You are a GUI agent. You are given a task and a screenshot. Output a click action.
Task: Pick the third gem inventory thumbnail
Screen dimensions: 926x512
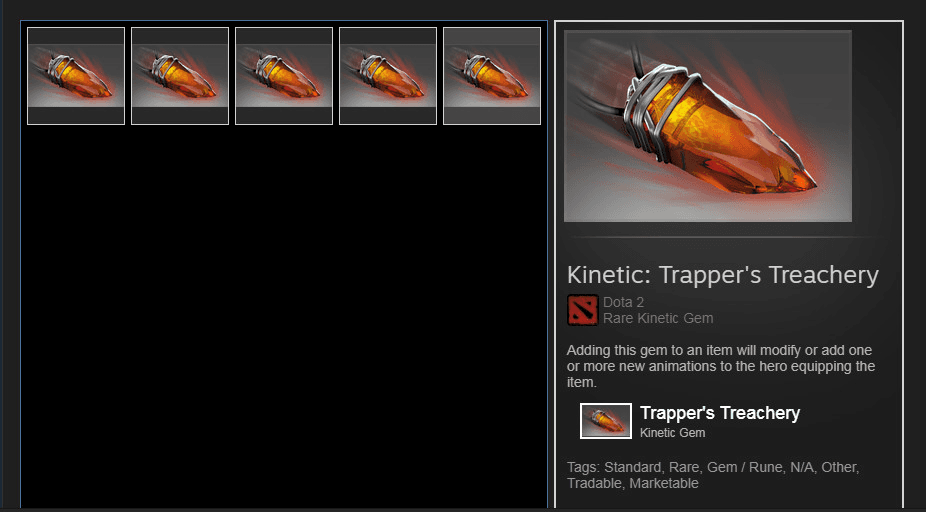click(x=283, y=76)
